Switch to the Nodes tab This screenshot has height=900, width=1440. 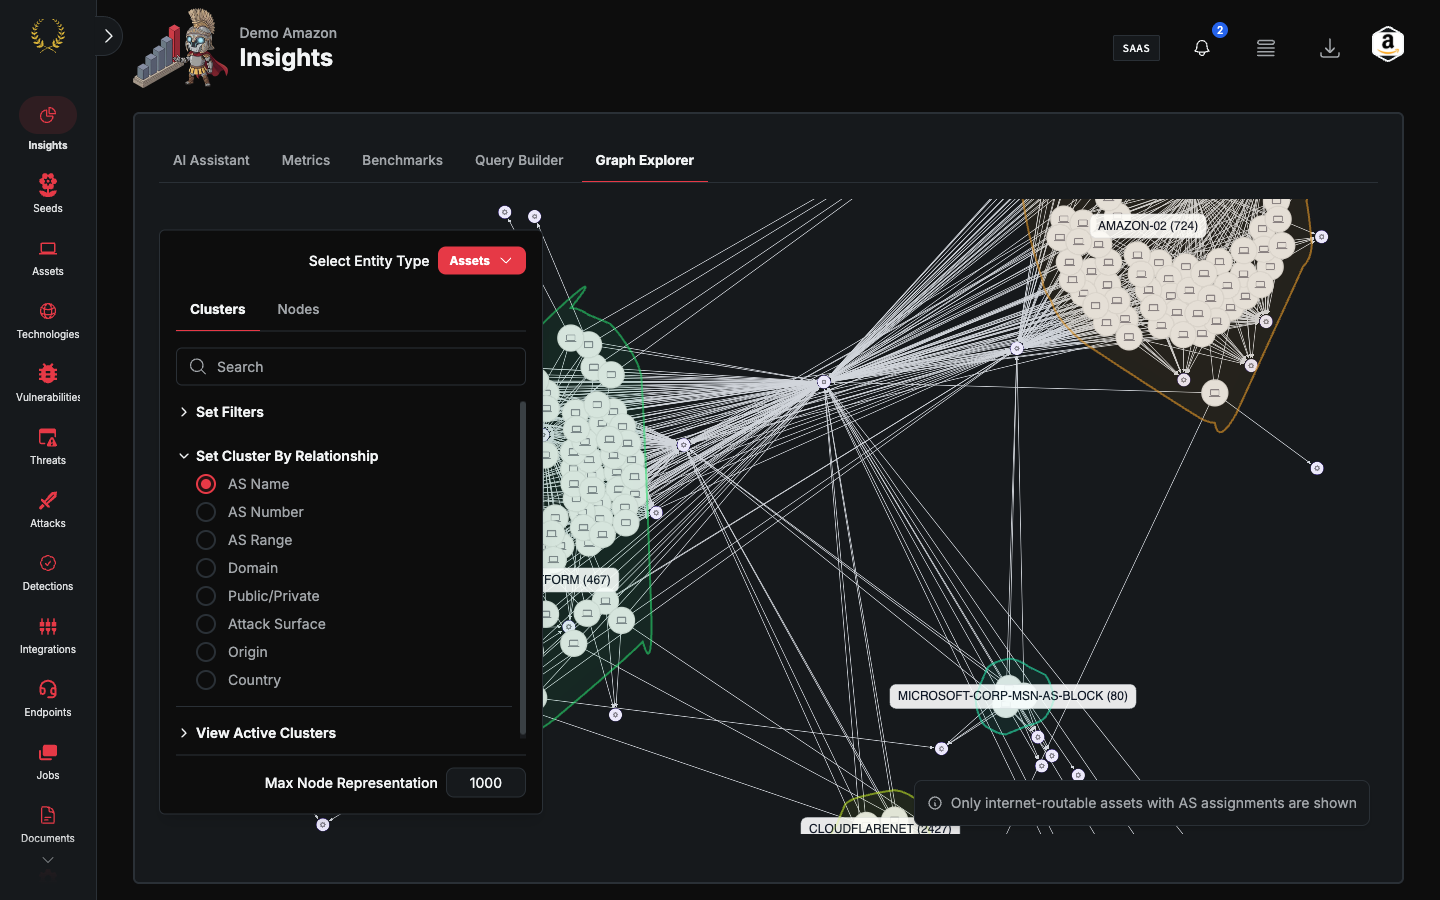point(298,310)
